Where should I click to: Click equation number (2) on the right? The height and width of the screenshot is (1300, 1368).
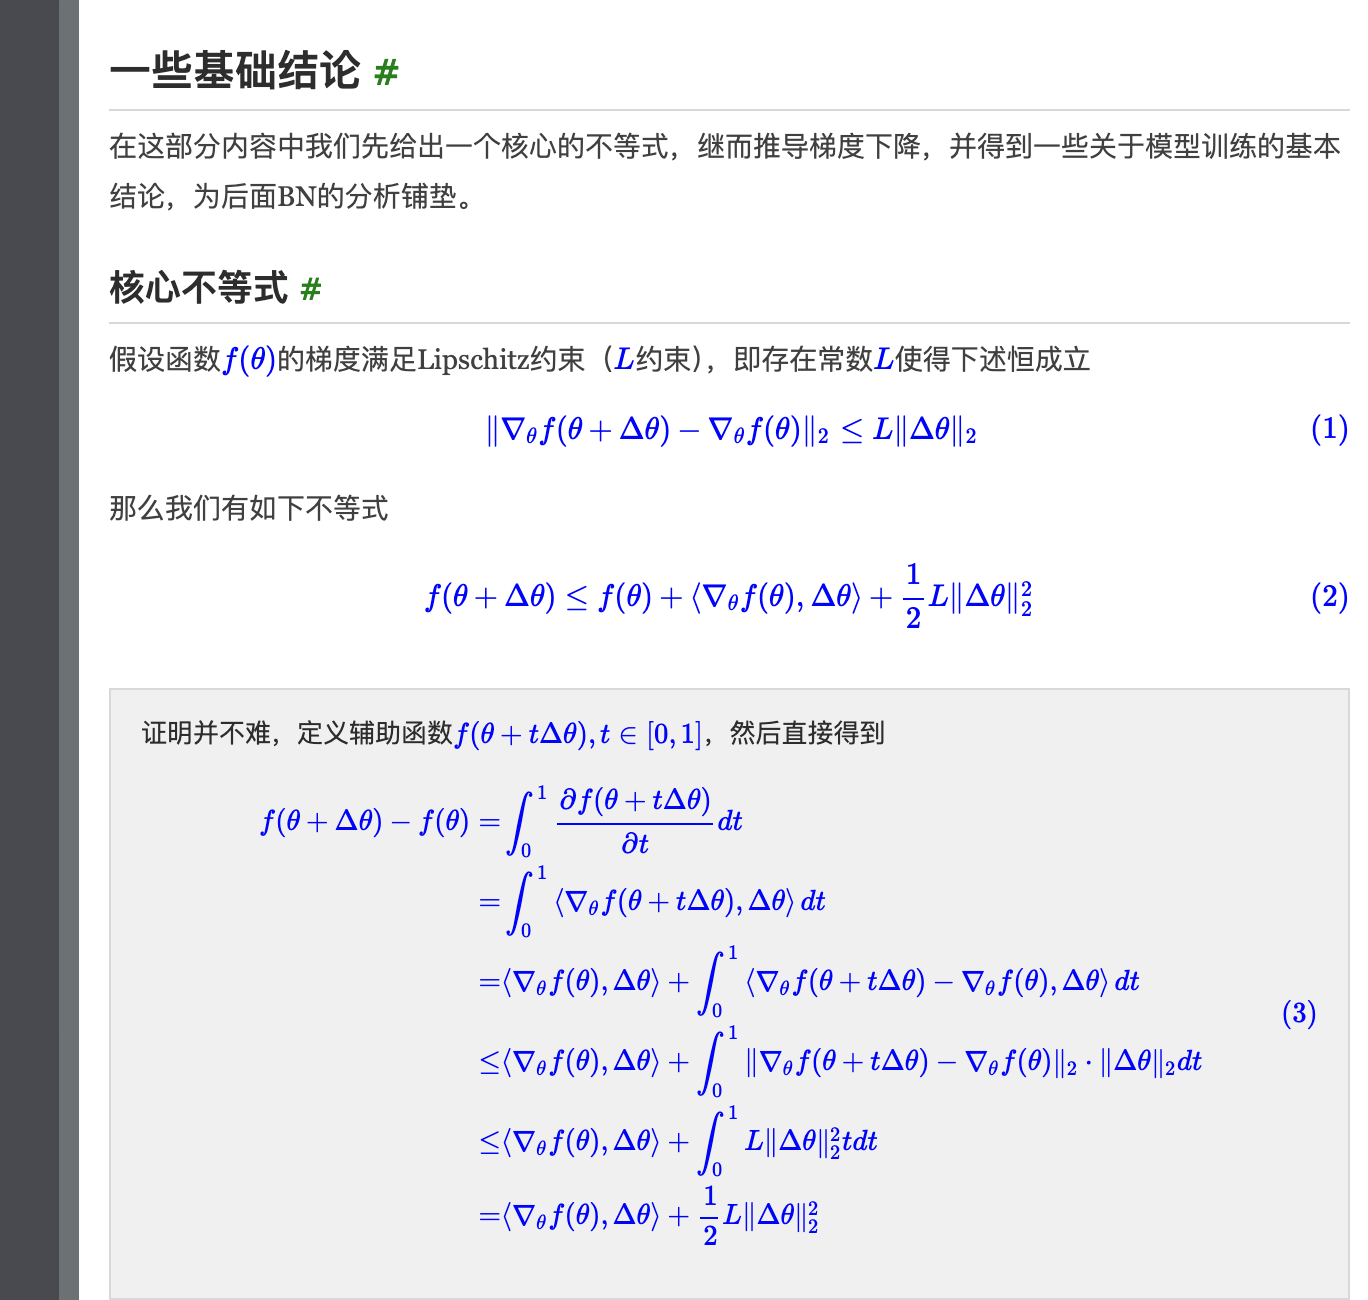[x=1329, y=597]
